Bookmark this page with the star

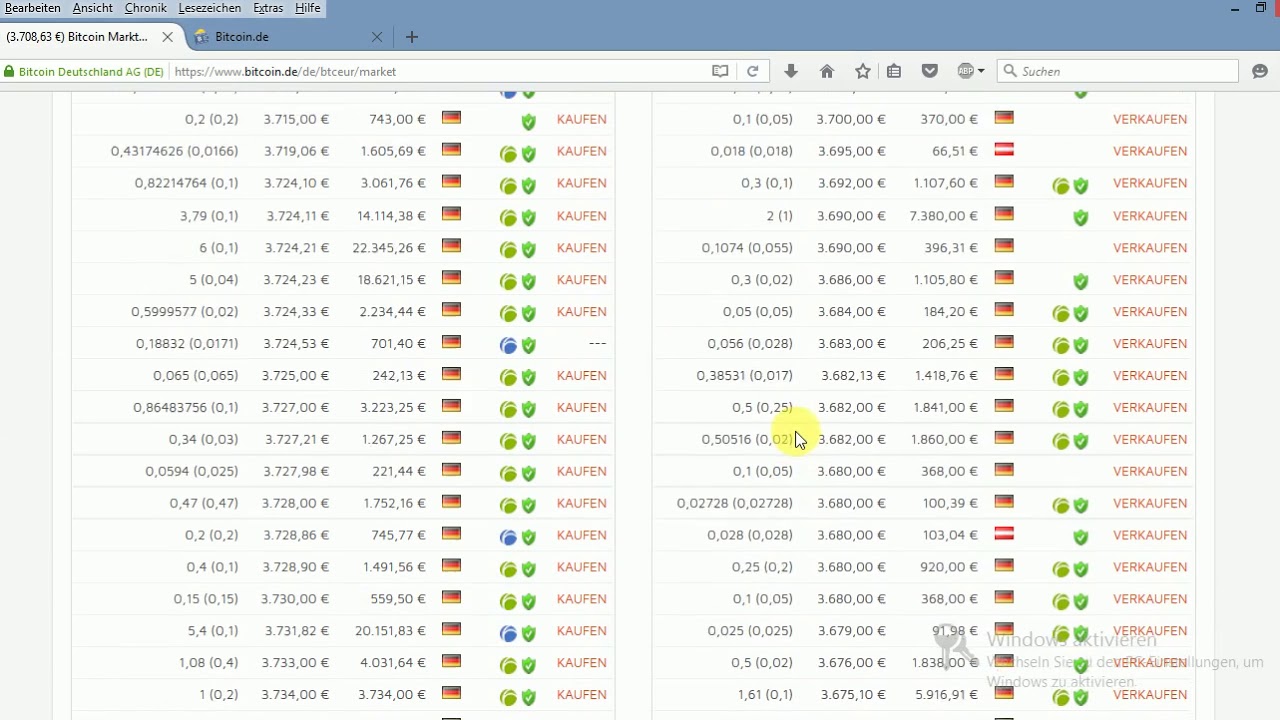click(x=862, y=71)
